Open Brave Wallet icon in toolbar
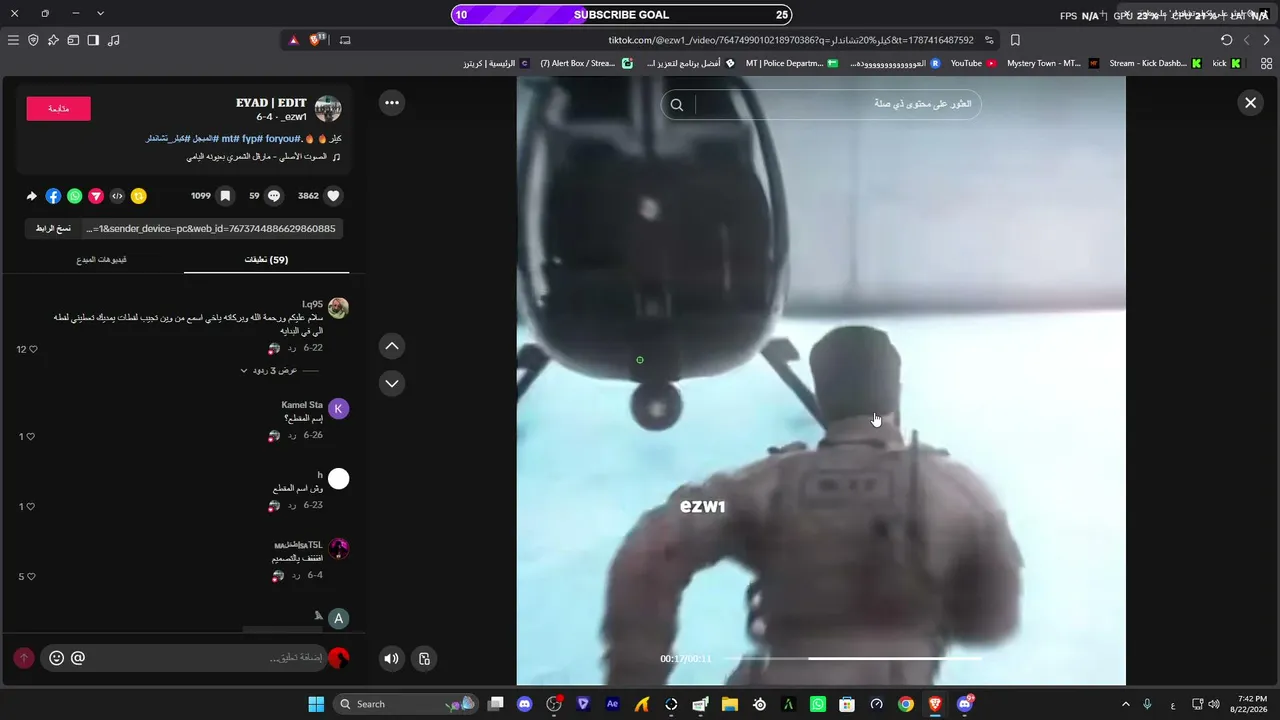1280x720 pixels. point(73,40)
